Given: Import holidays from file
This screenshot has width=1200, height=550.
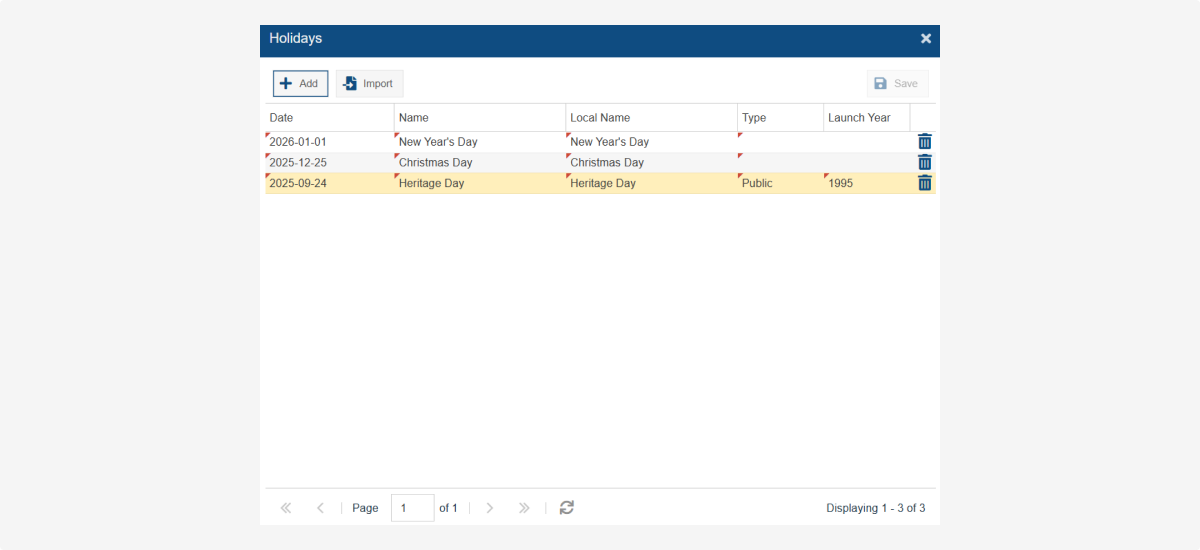Looking at the screenshot, I should click(369, 84).
